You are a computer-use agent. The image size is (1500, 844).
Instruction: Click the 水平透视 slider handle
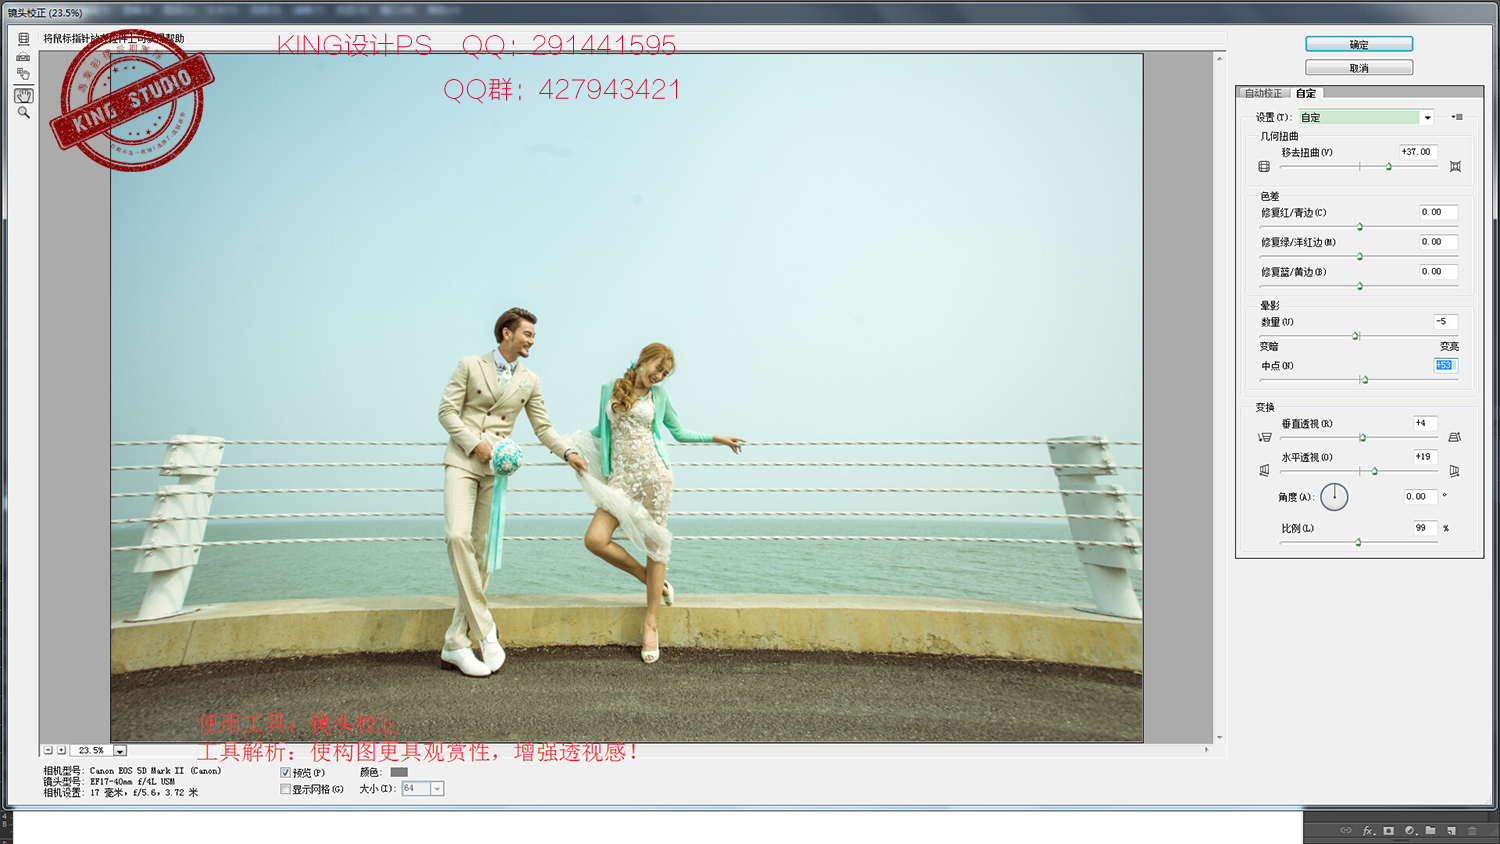(x=1375, y=471)
